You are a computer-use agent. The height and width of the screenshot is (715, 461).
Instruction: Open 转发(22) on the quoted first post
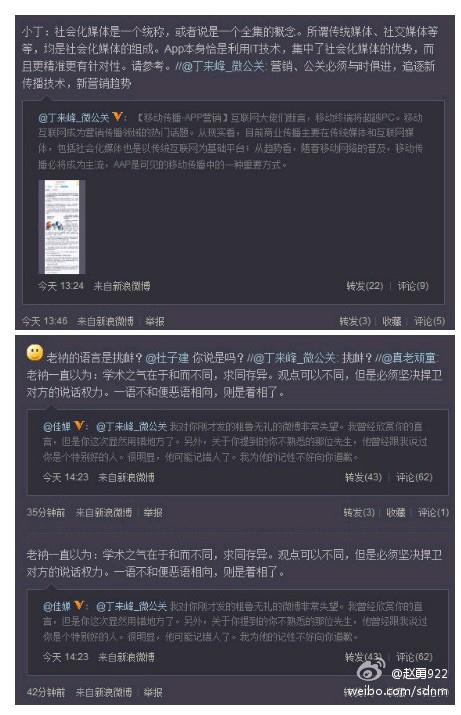click(x=364, y=286)
